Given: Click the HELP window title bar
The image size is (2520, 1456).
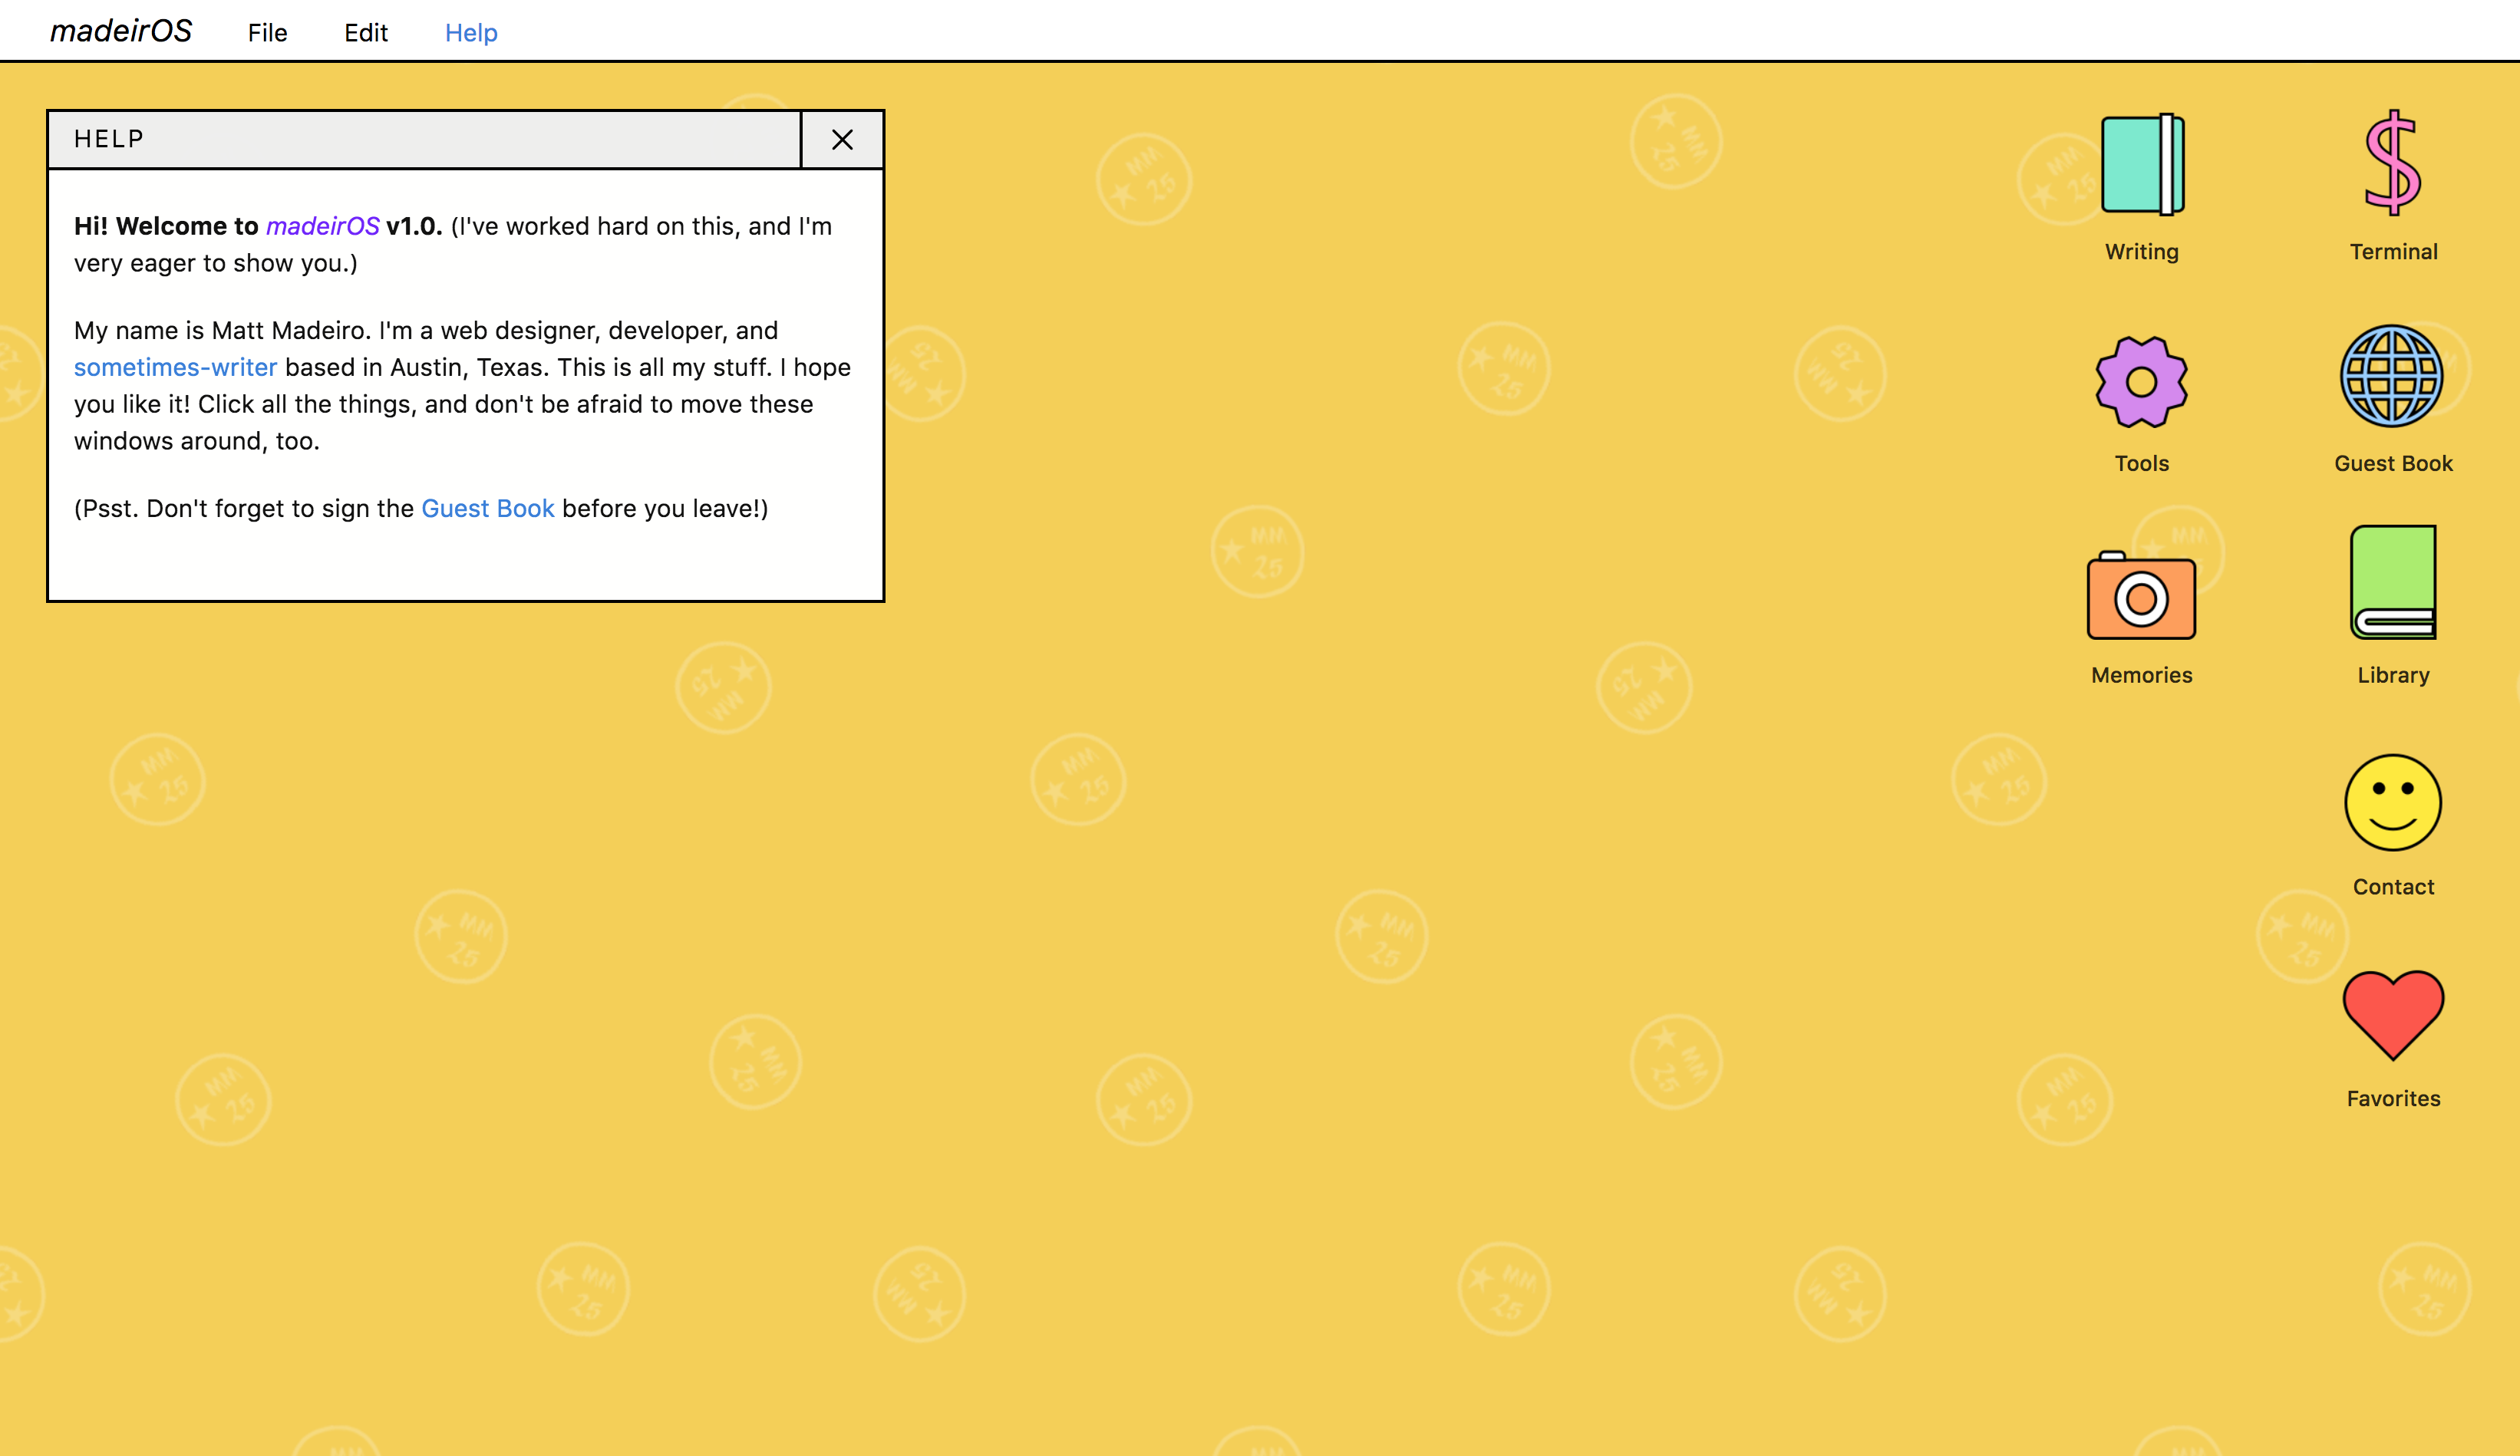Looking at the screenshot, I should point(424,139).
